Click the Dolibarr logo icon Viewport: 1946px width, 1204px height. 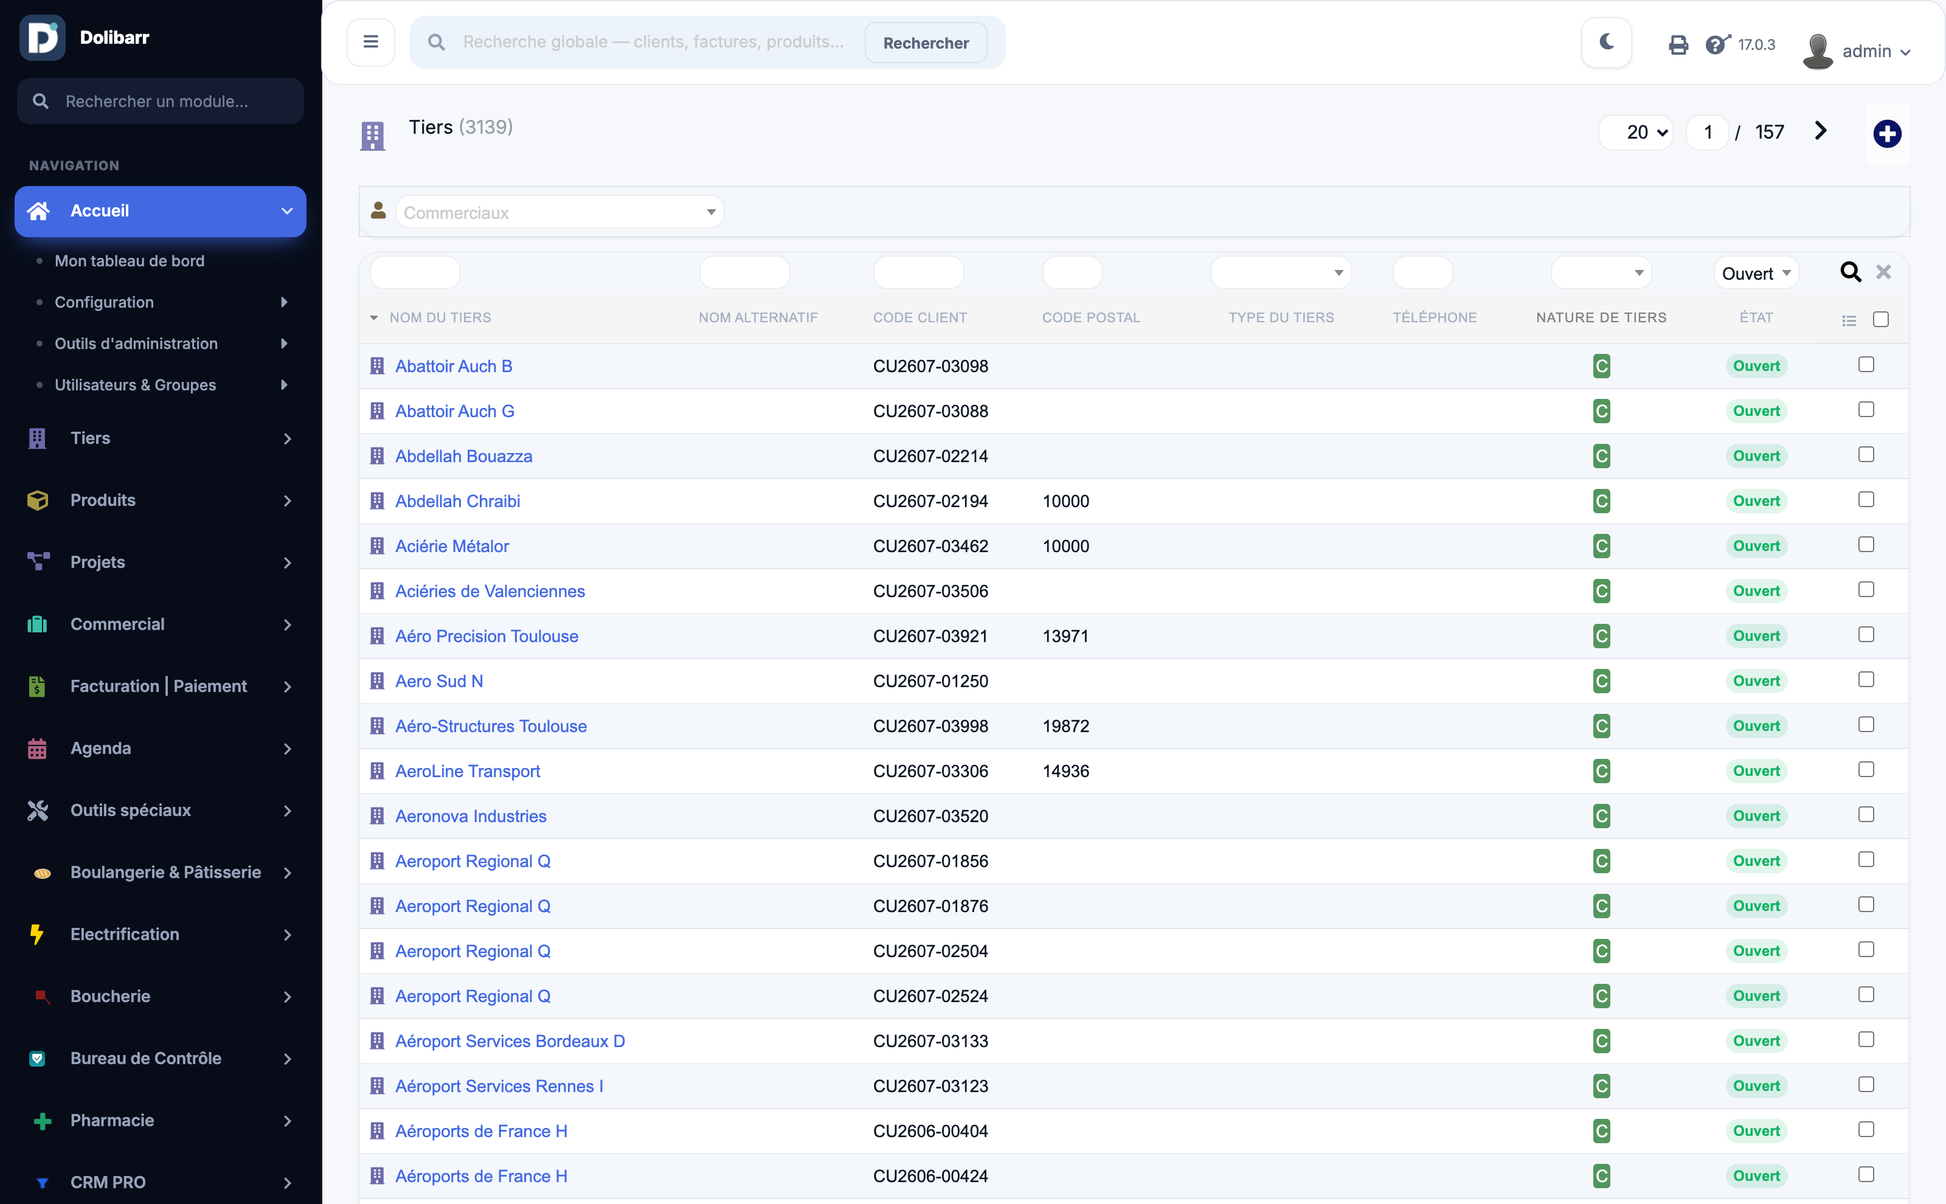(x=42, y=37)
